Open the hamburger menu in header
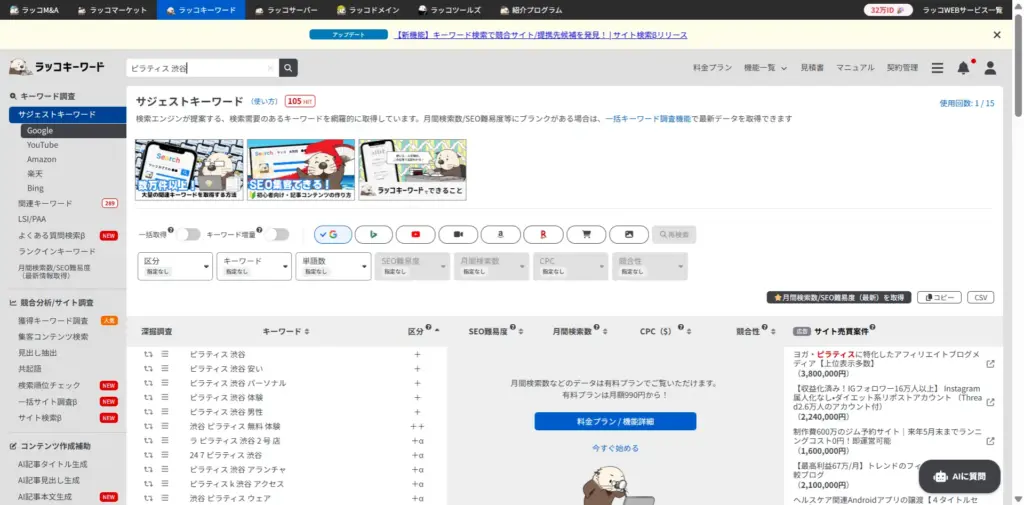Viewport: 1024px width, 505px height. pos(937,68)
